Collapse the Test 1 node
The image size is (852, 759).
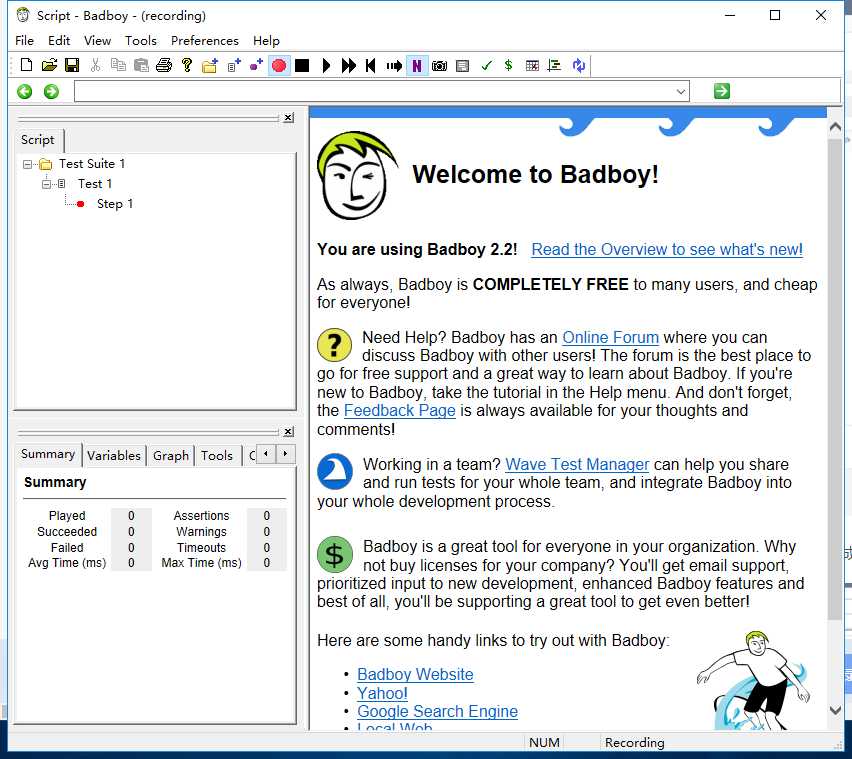pos(46,184)
